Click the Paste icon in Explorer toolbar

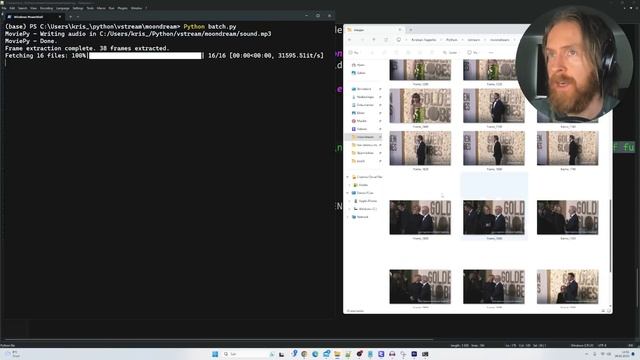[x=396, y=53]
